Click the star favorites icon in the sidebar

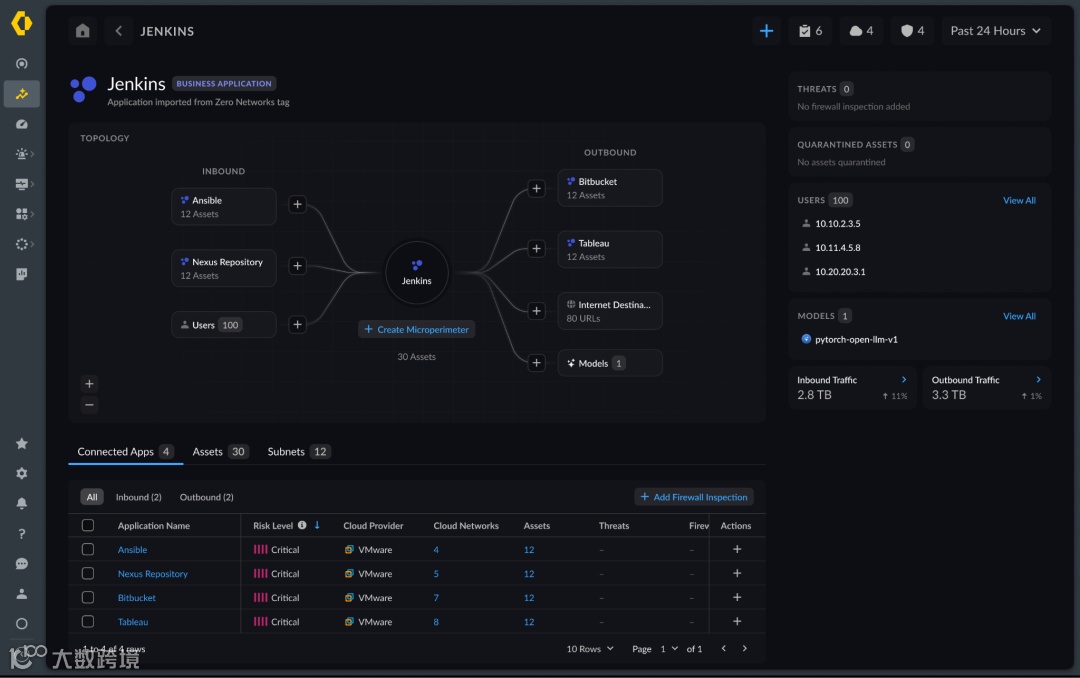[21, 443]
